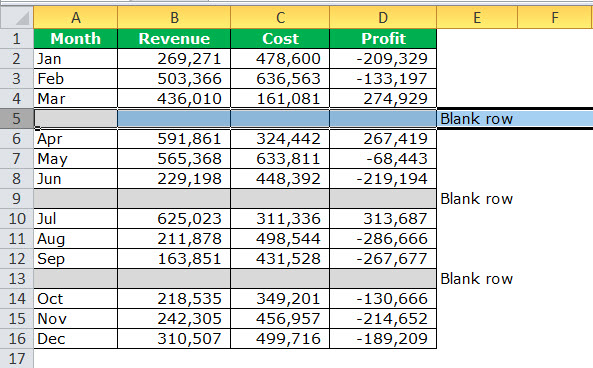
Task: Click empty gray cell A9
Action: 76,199
